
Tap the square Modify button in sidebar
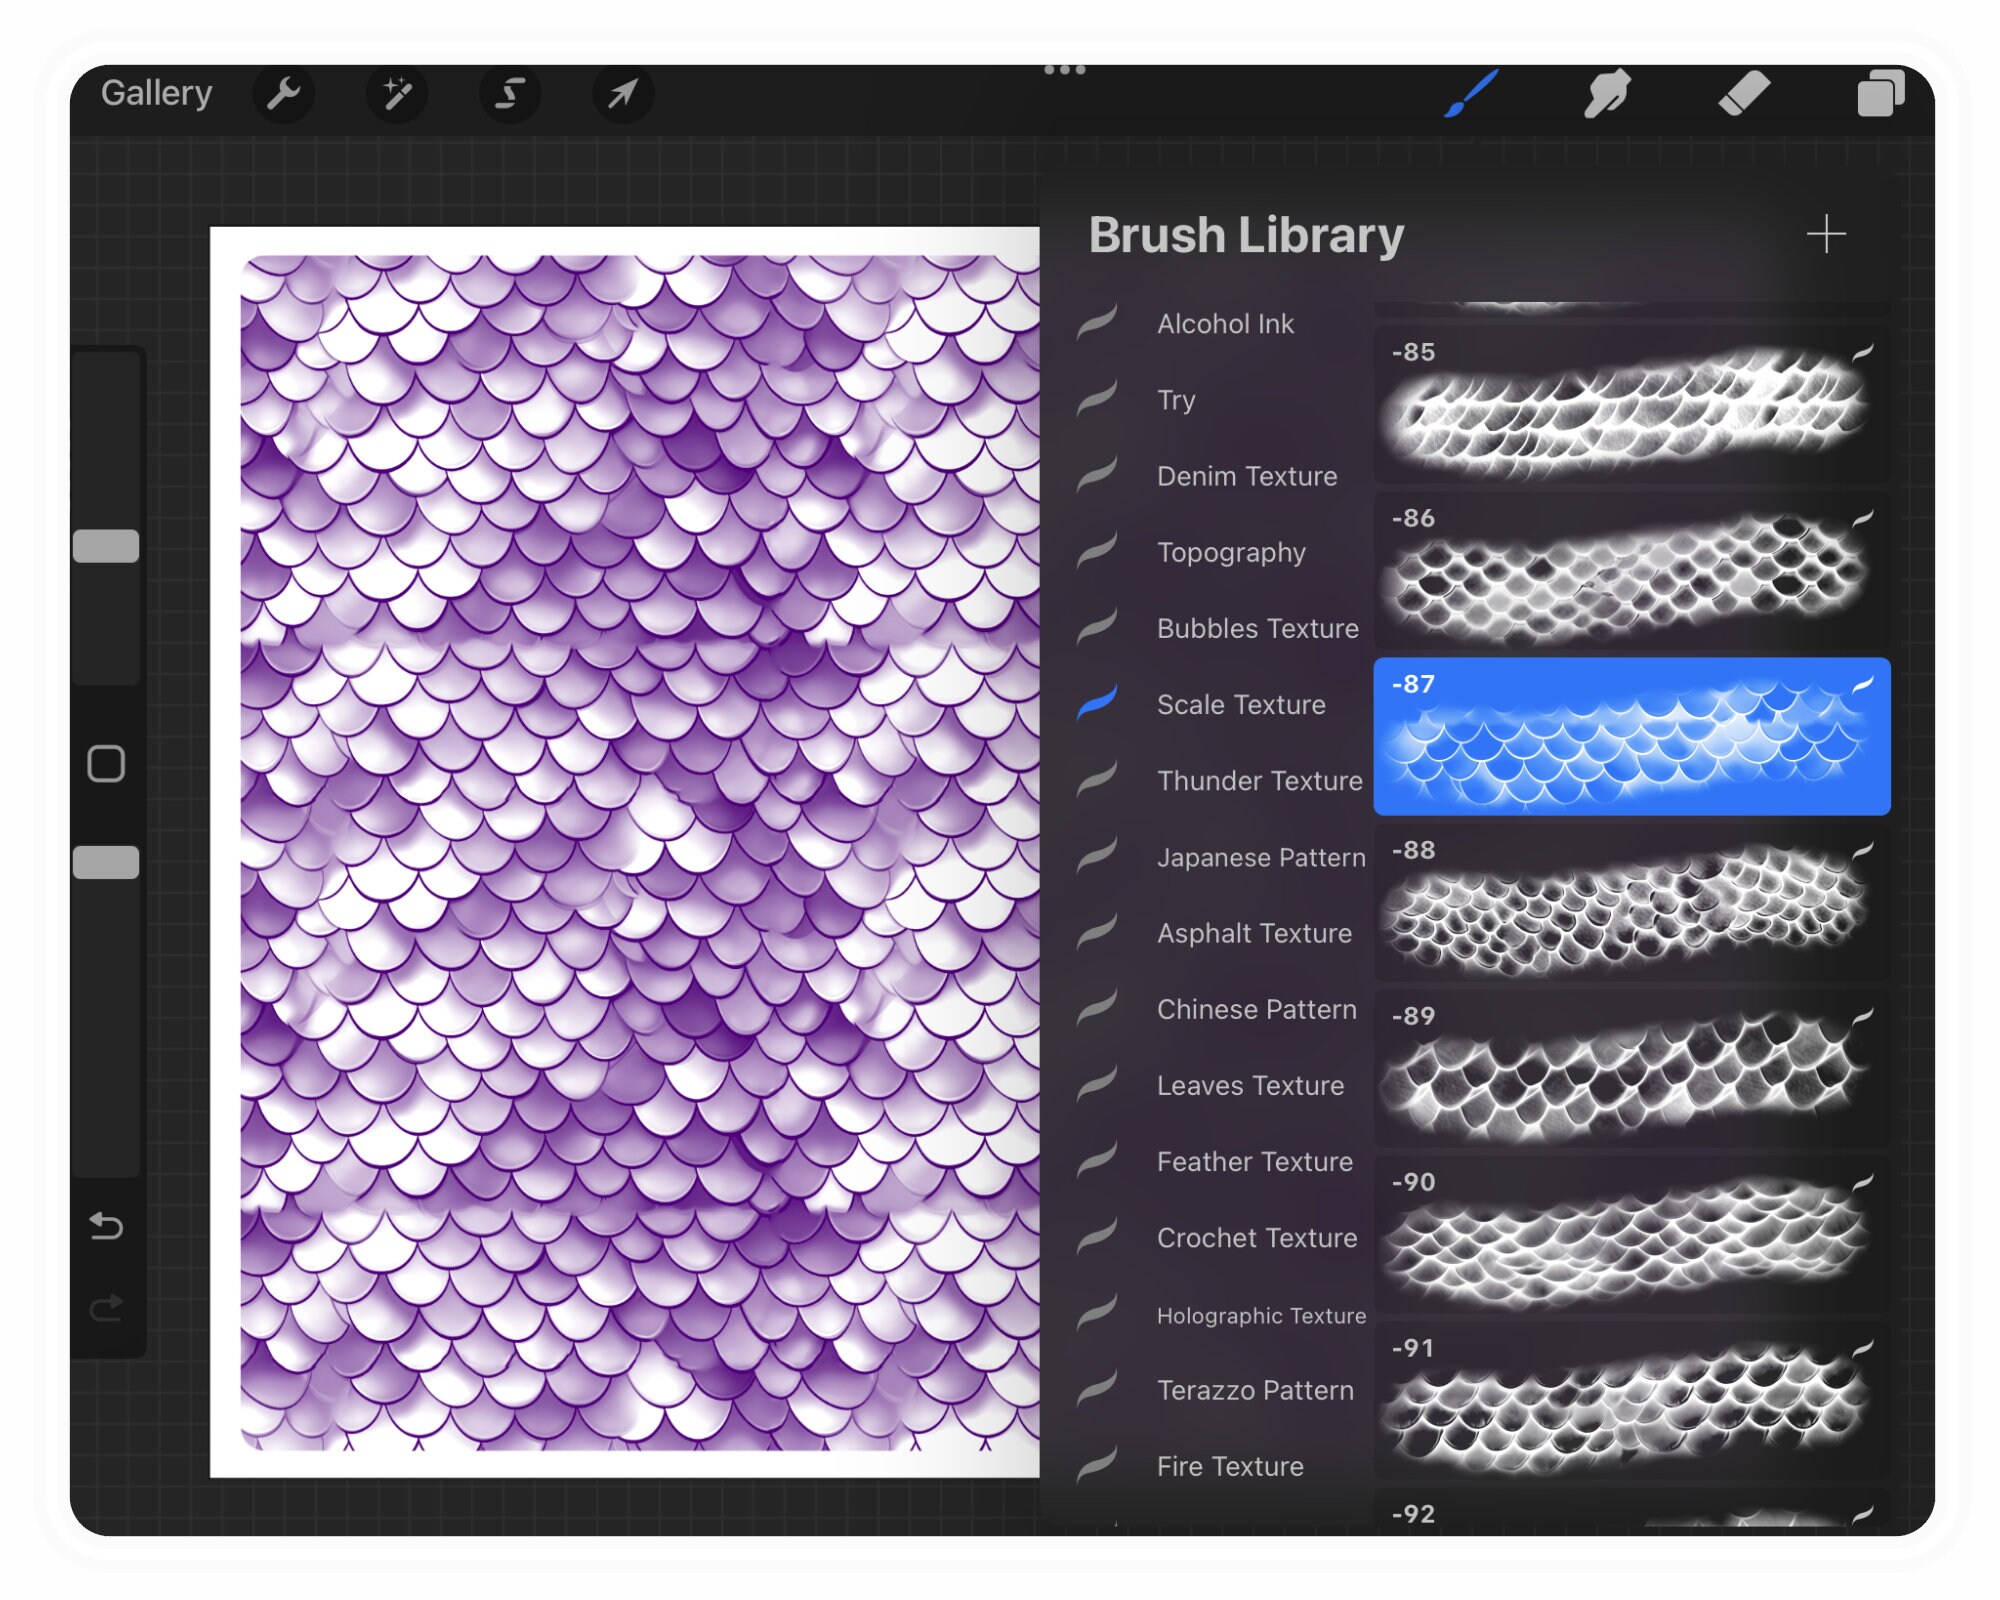tap(106, 764)
